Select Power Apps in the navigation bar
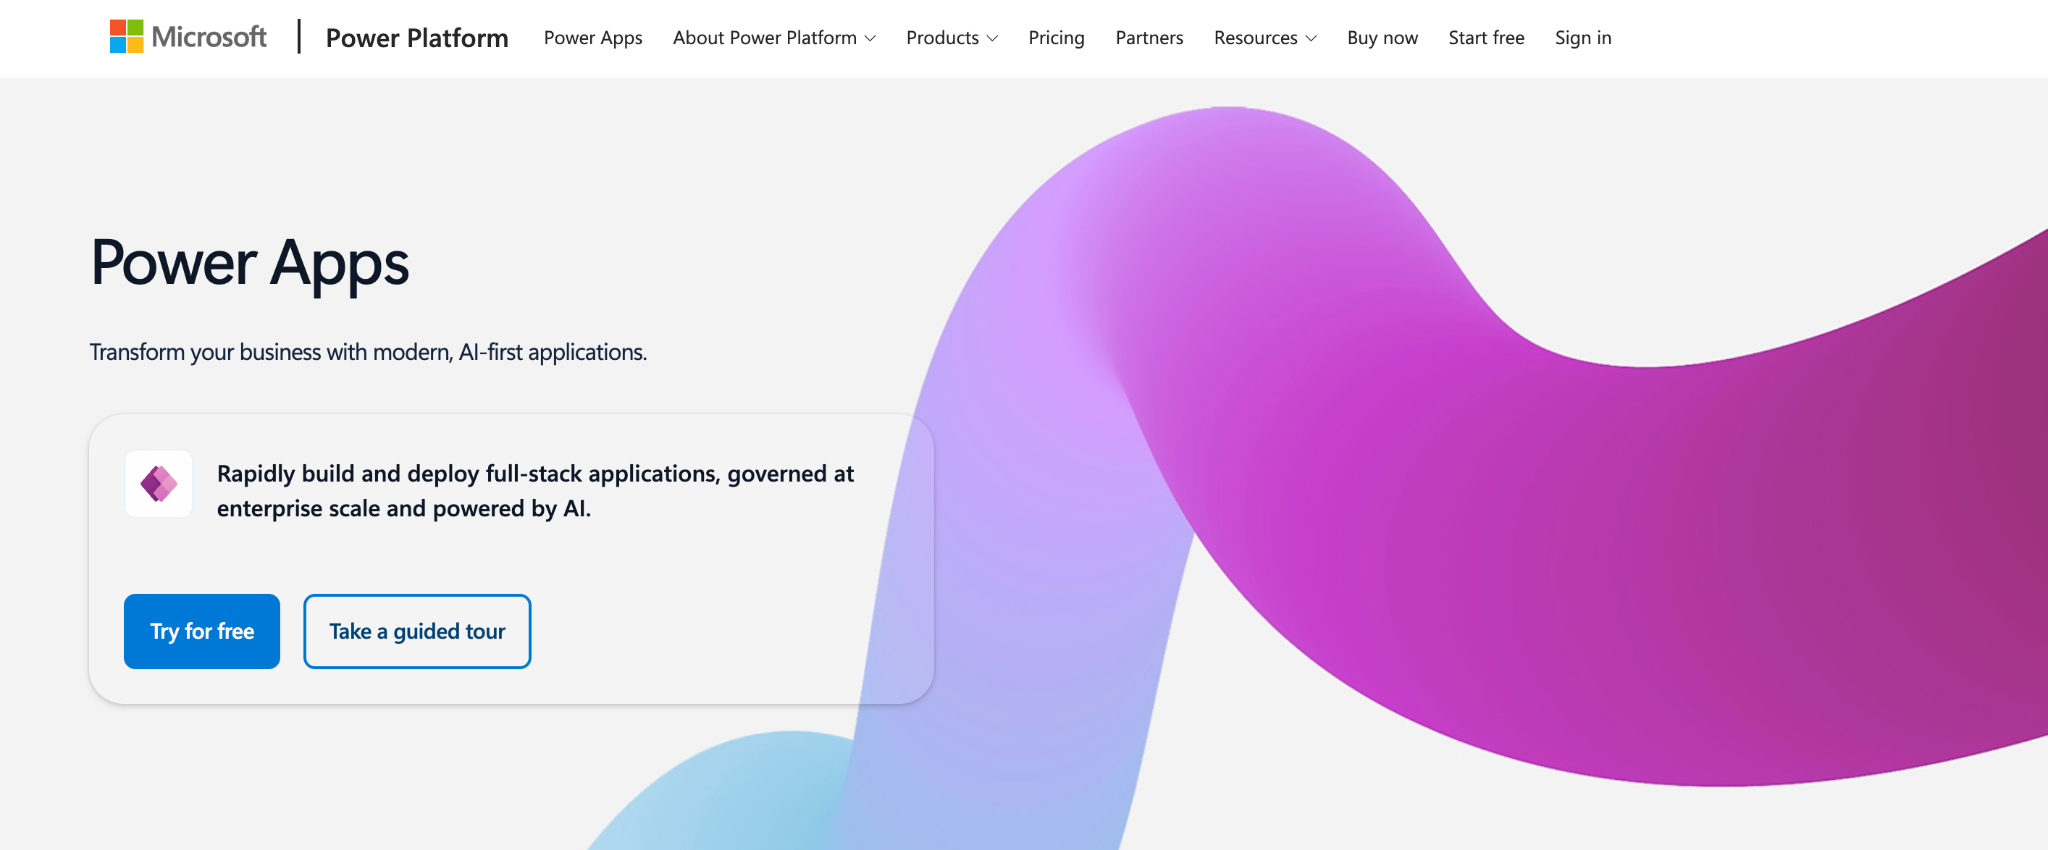 (x=593, y=38)
